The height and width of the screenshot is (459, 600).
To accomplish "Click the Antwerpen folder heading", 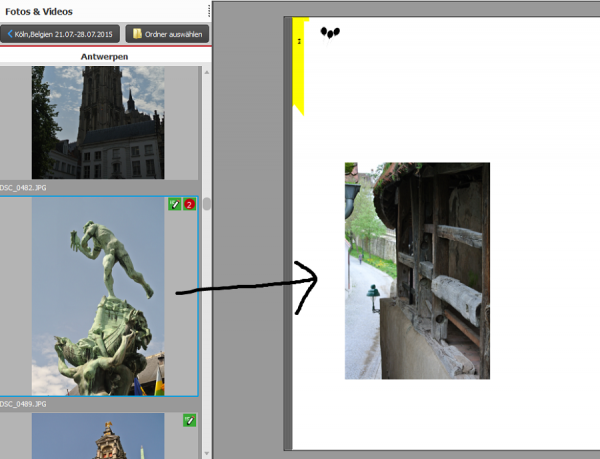I will click(x=104, y=57).
